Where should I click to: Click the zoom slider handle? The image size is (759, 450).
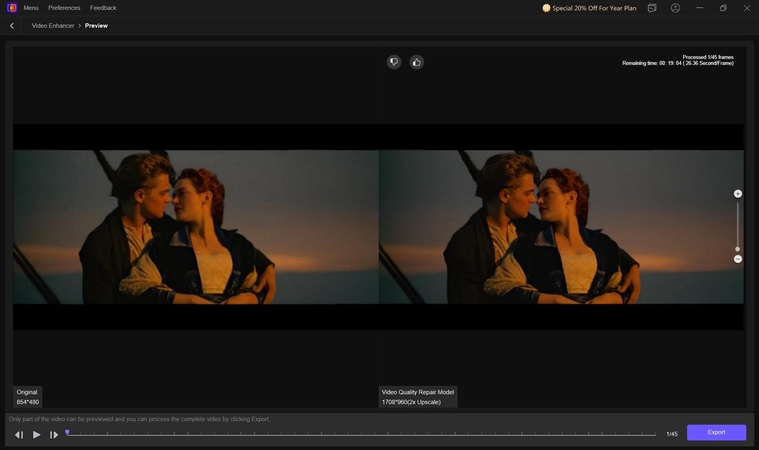pyautogui.click(x=738, y=249)
